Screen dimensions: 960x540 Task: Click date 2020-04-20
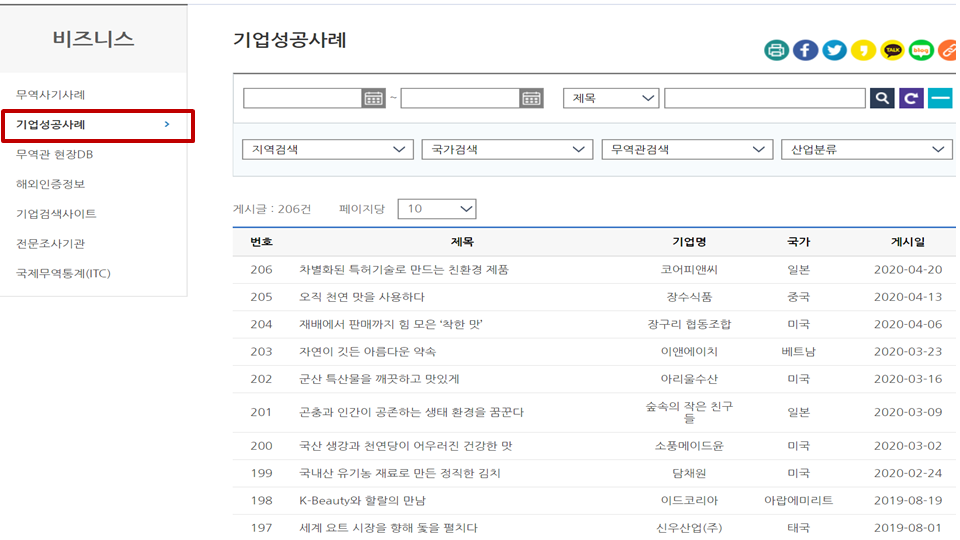(x=908, y=269)
